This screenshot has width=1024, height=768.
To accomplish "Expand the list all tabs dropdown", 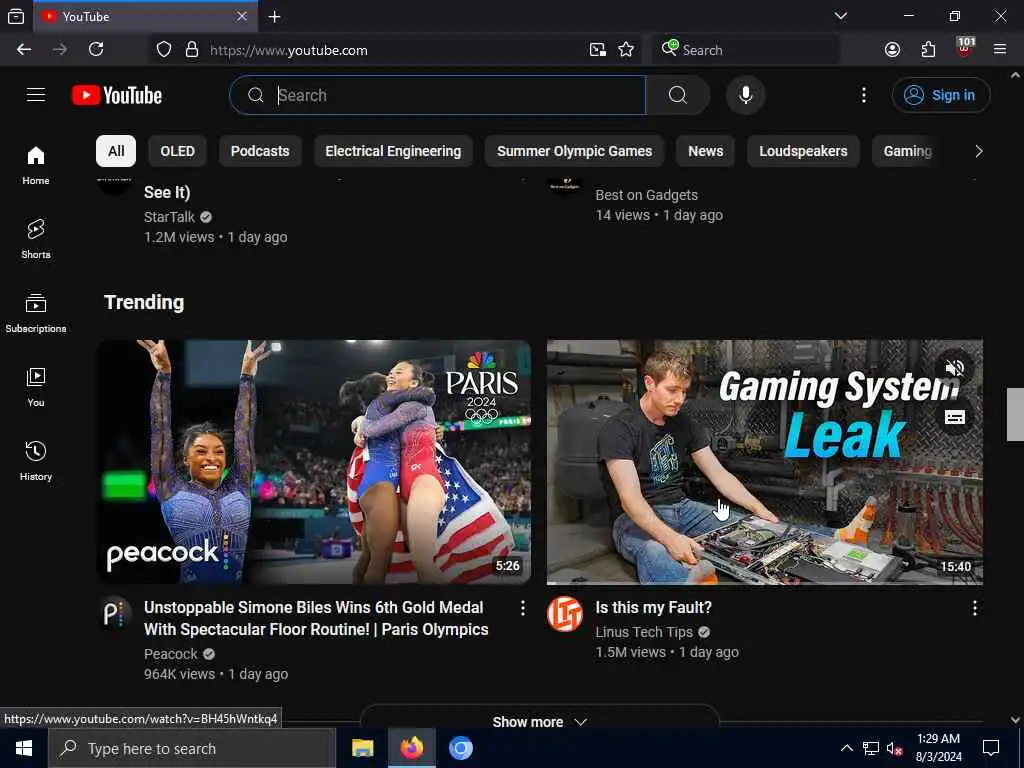I will pos(840,16).
